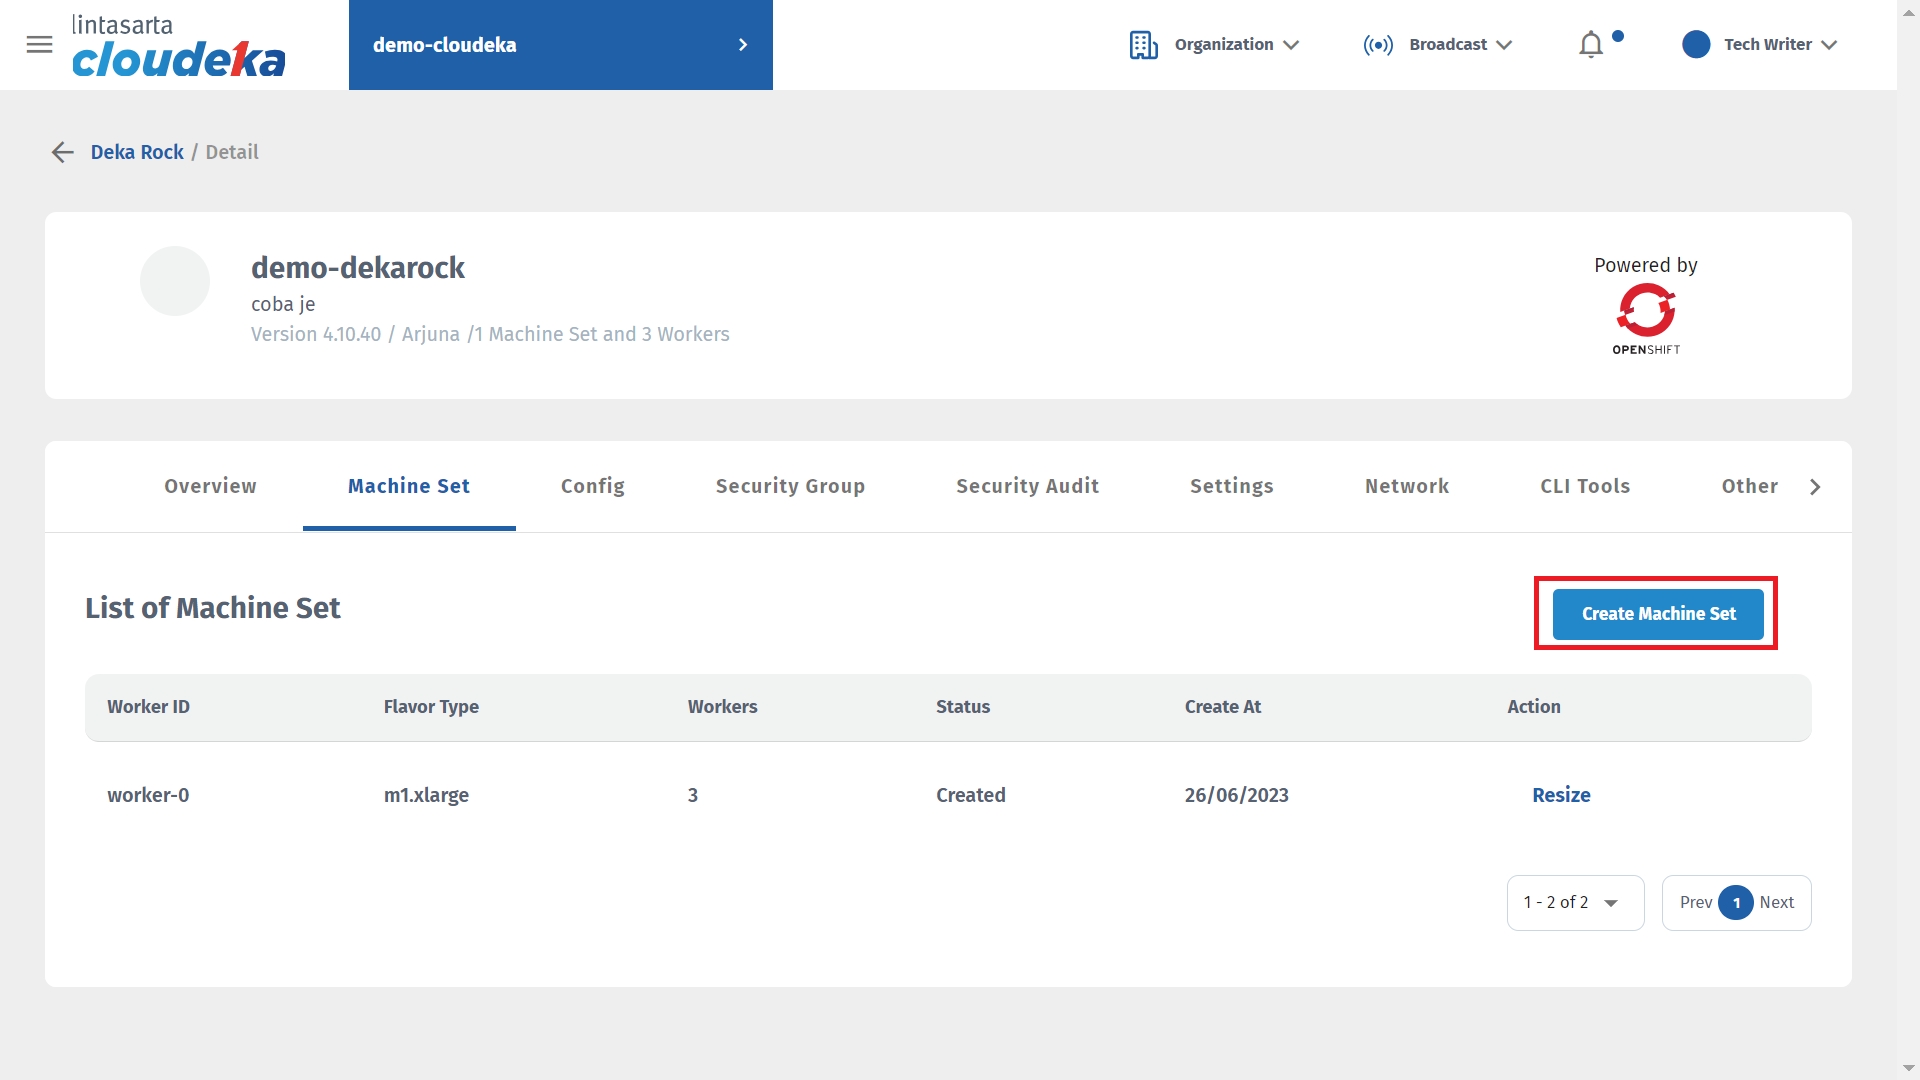Viewport: 1920px width, 1080px height.
Task: Click the back arrow beside Deka Rock
Action: (63, 152)
